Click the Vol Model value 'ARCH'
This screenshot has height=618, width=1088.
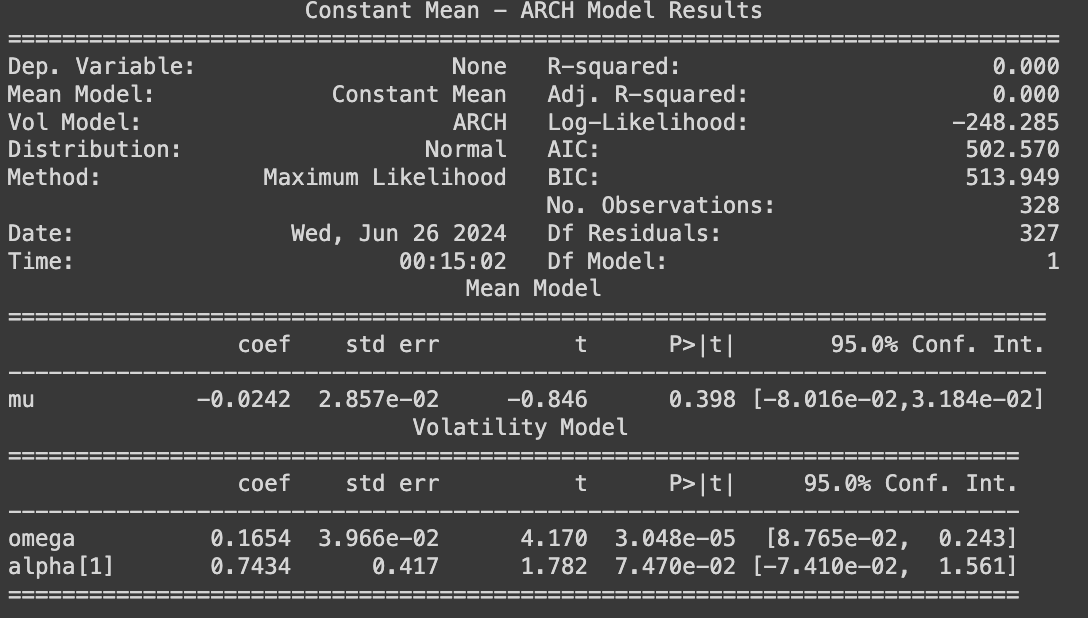(x=479, y=122)
